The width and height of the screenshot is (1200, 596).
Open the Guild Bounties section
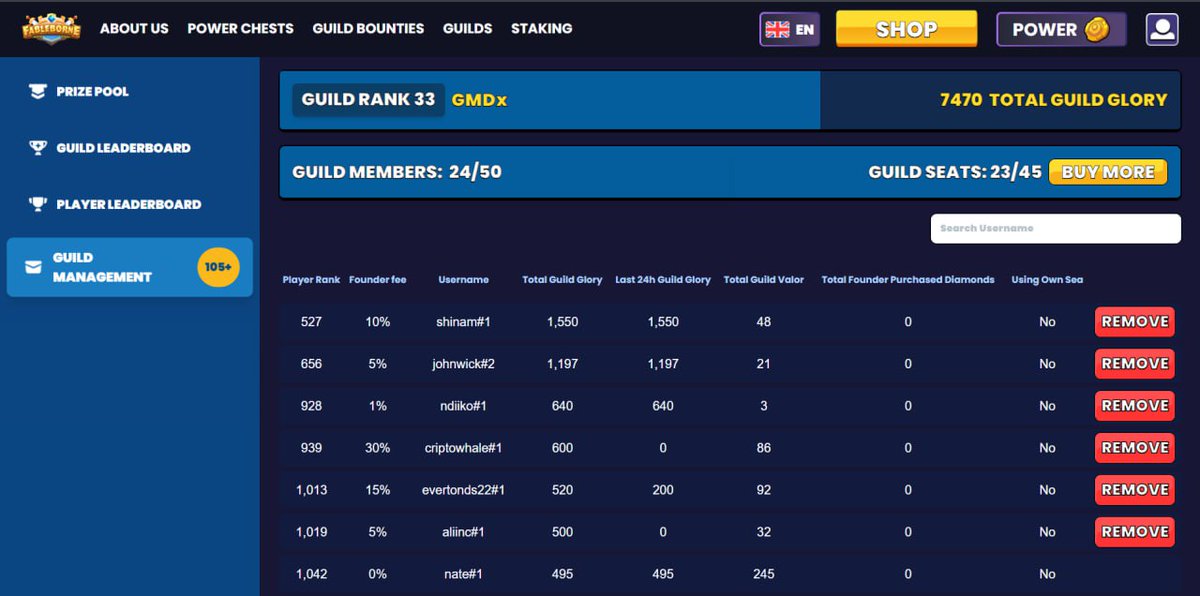(368, 29)
